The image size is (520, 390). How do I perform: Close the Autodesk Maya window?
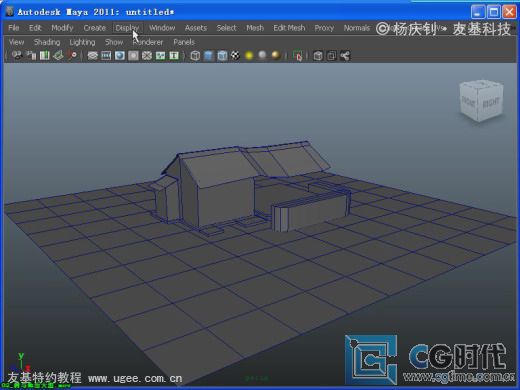coord(510,12)
